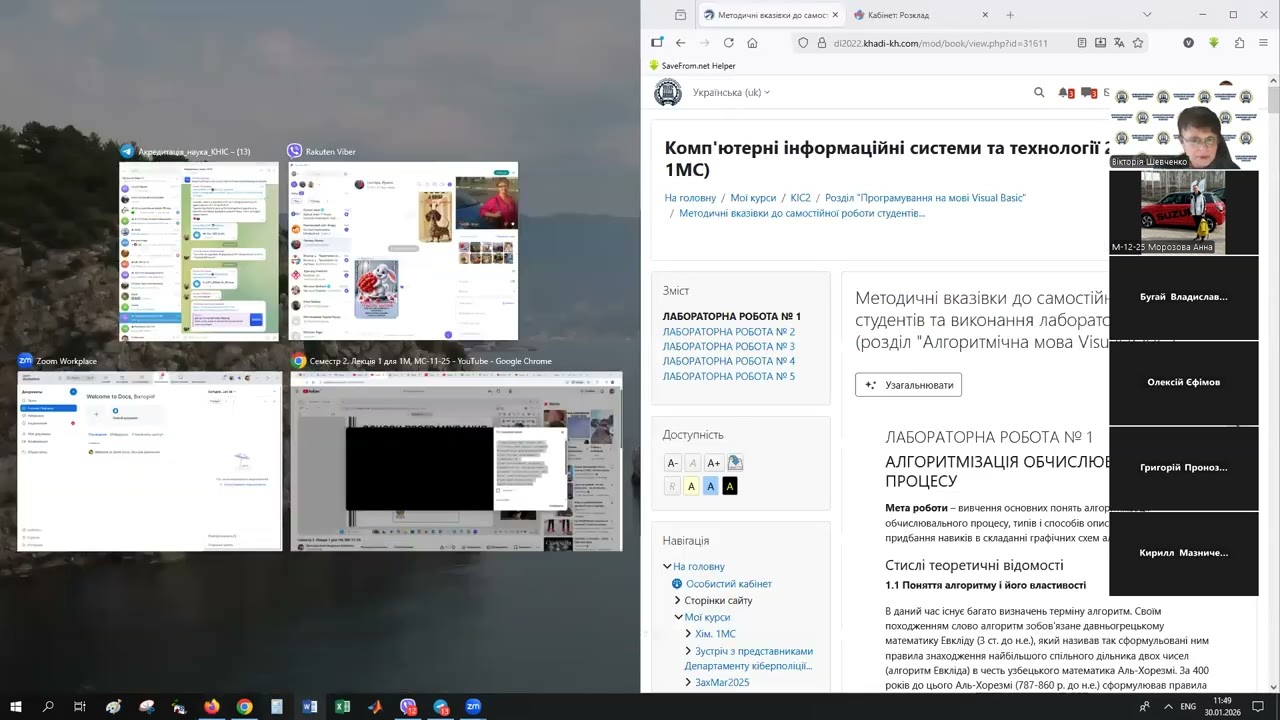Expand the Хім. 1МС course node

pos(688,634)
